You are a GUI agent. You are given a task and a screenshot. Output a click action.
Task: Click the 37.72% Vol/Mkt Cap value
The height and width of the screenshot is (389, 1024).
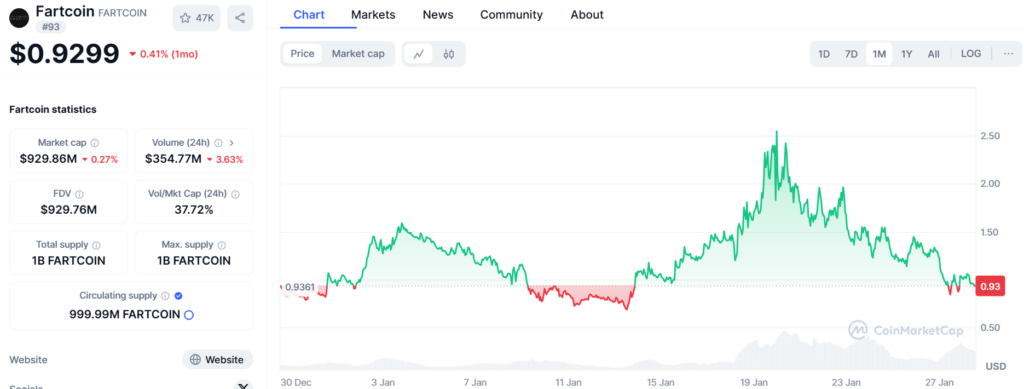(x=194, y=210)
